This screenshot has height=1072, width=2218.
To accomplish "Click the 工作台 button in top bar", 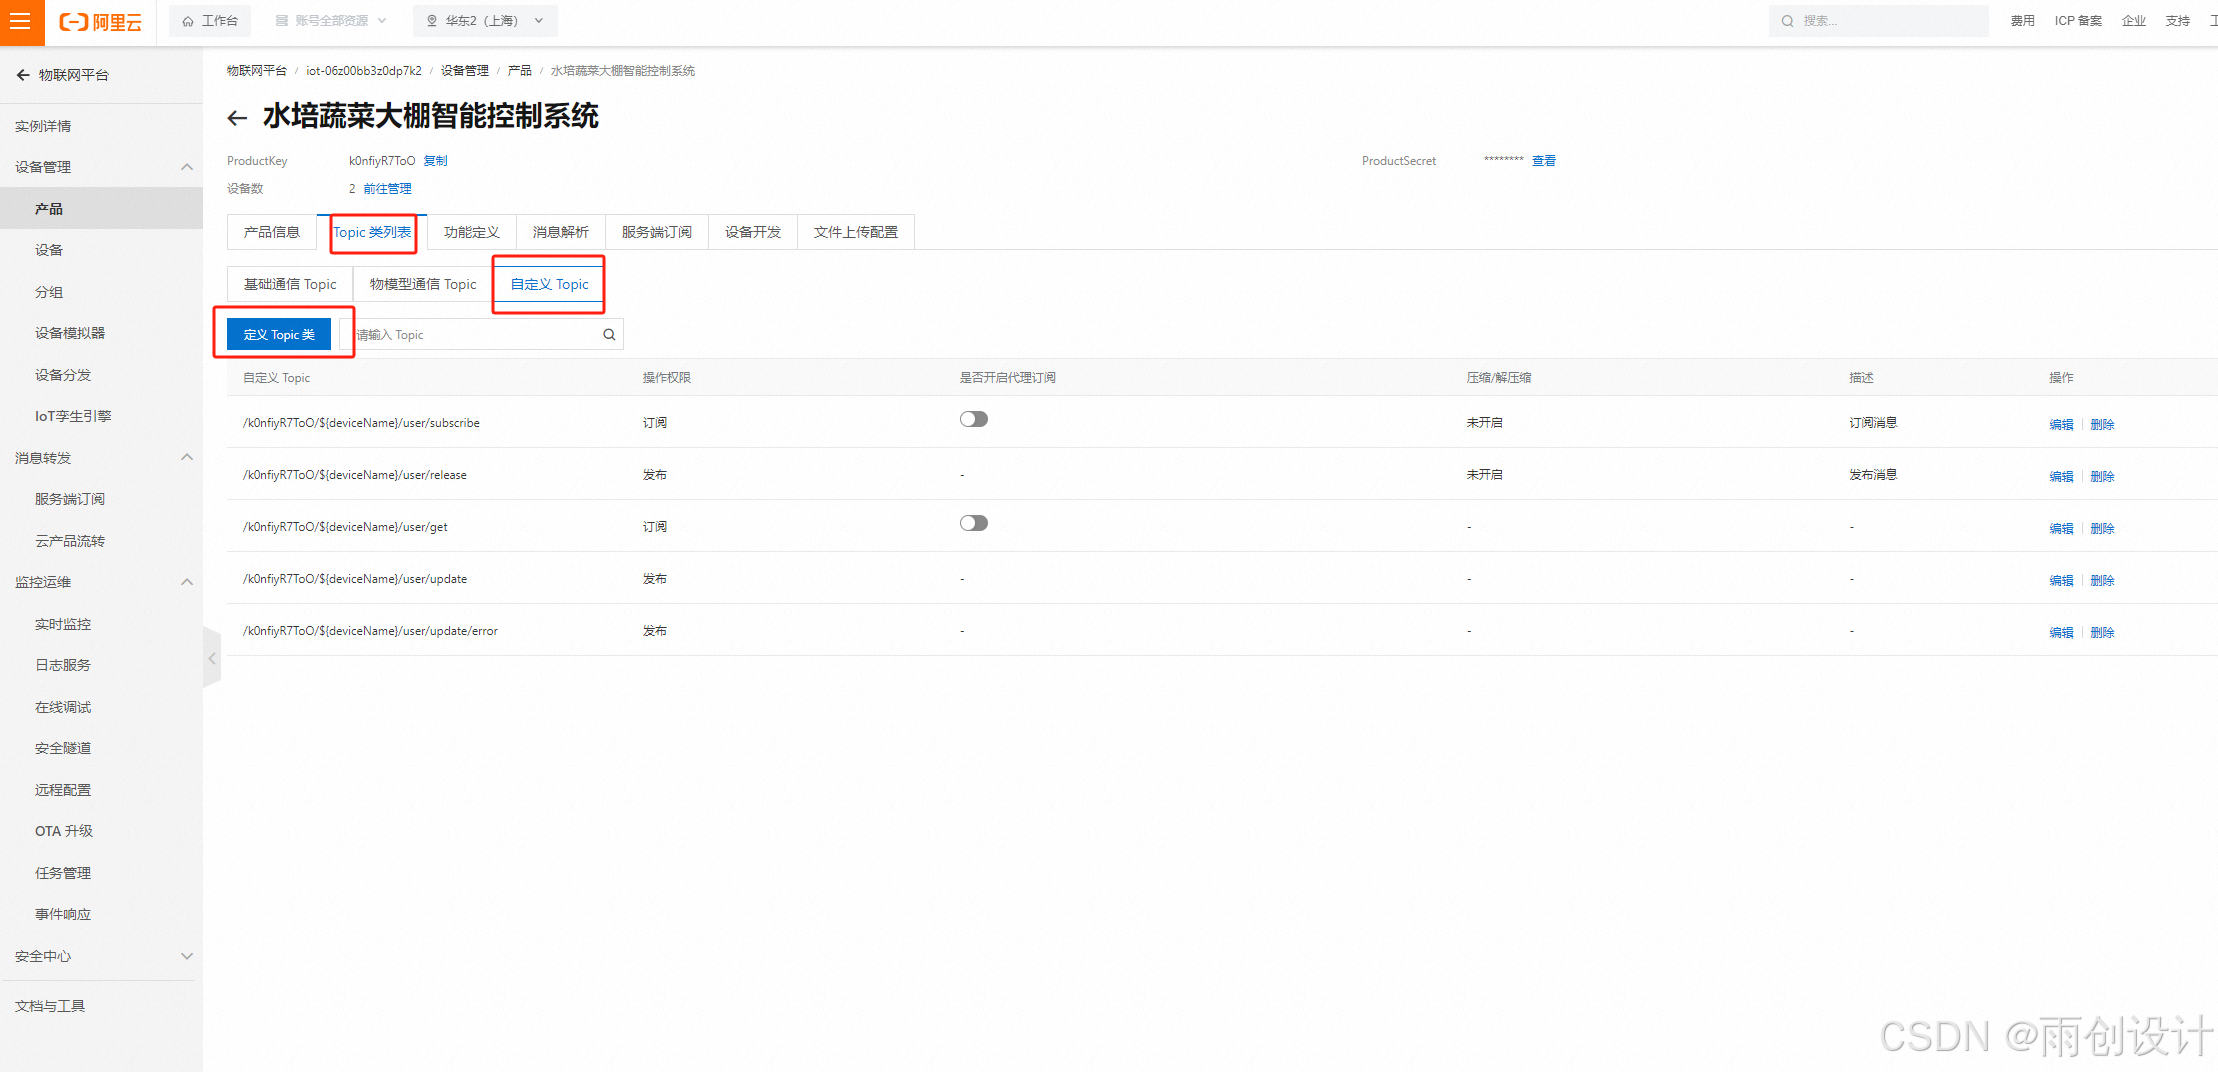I will pos(210,21).
